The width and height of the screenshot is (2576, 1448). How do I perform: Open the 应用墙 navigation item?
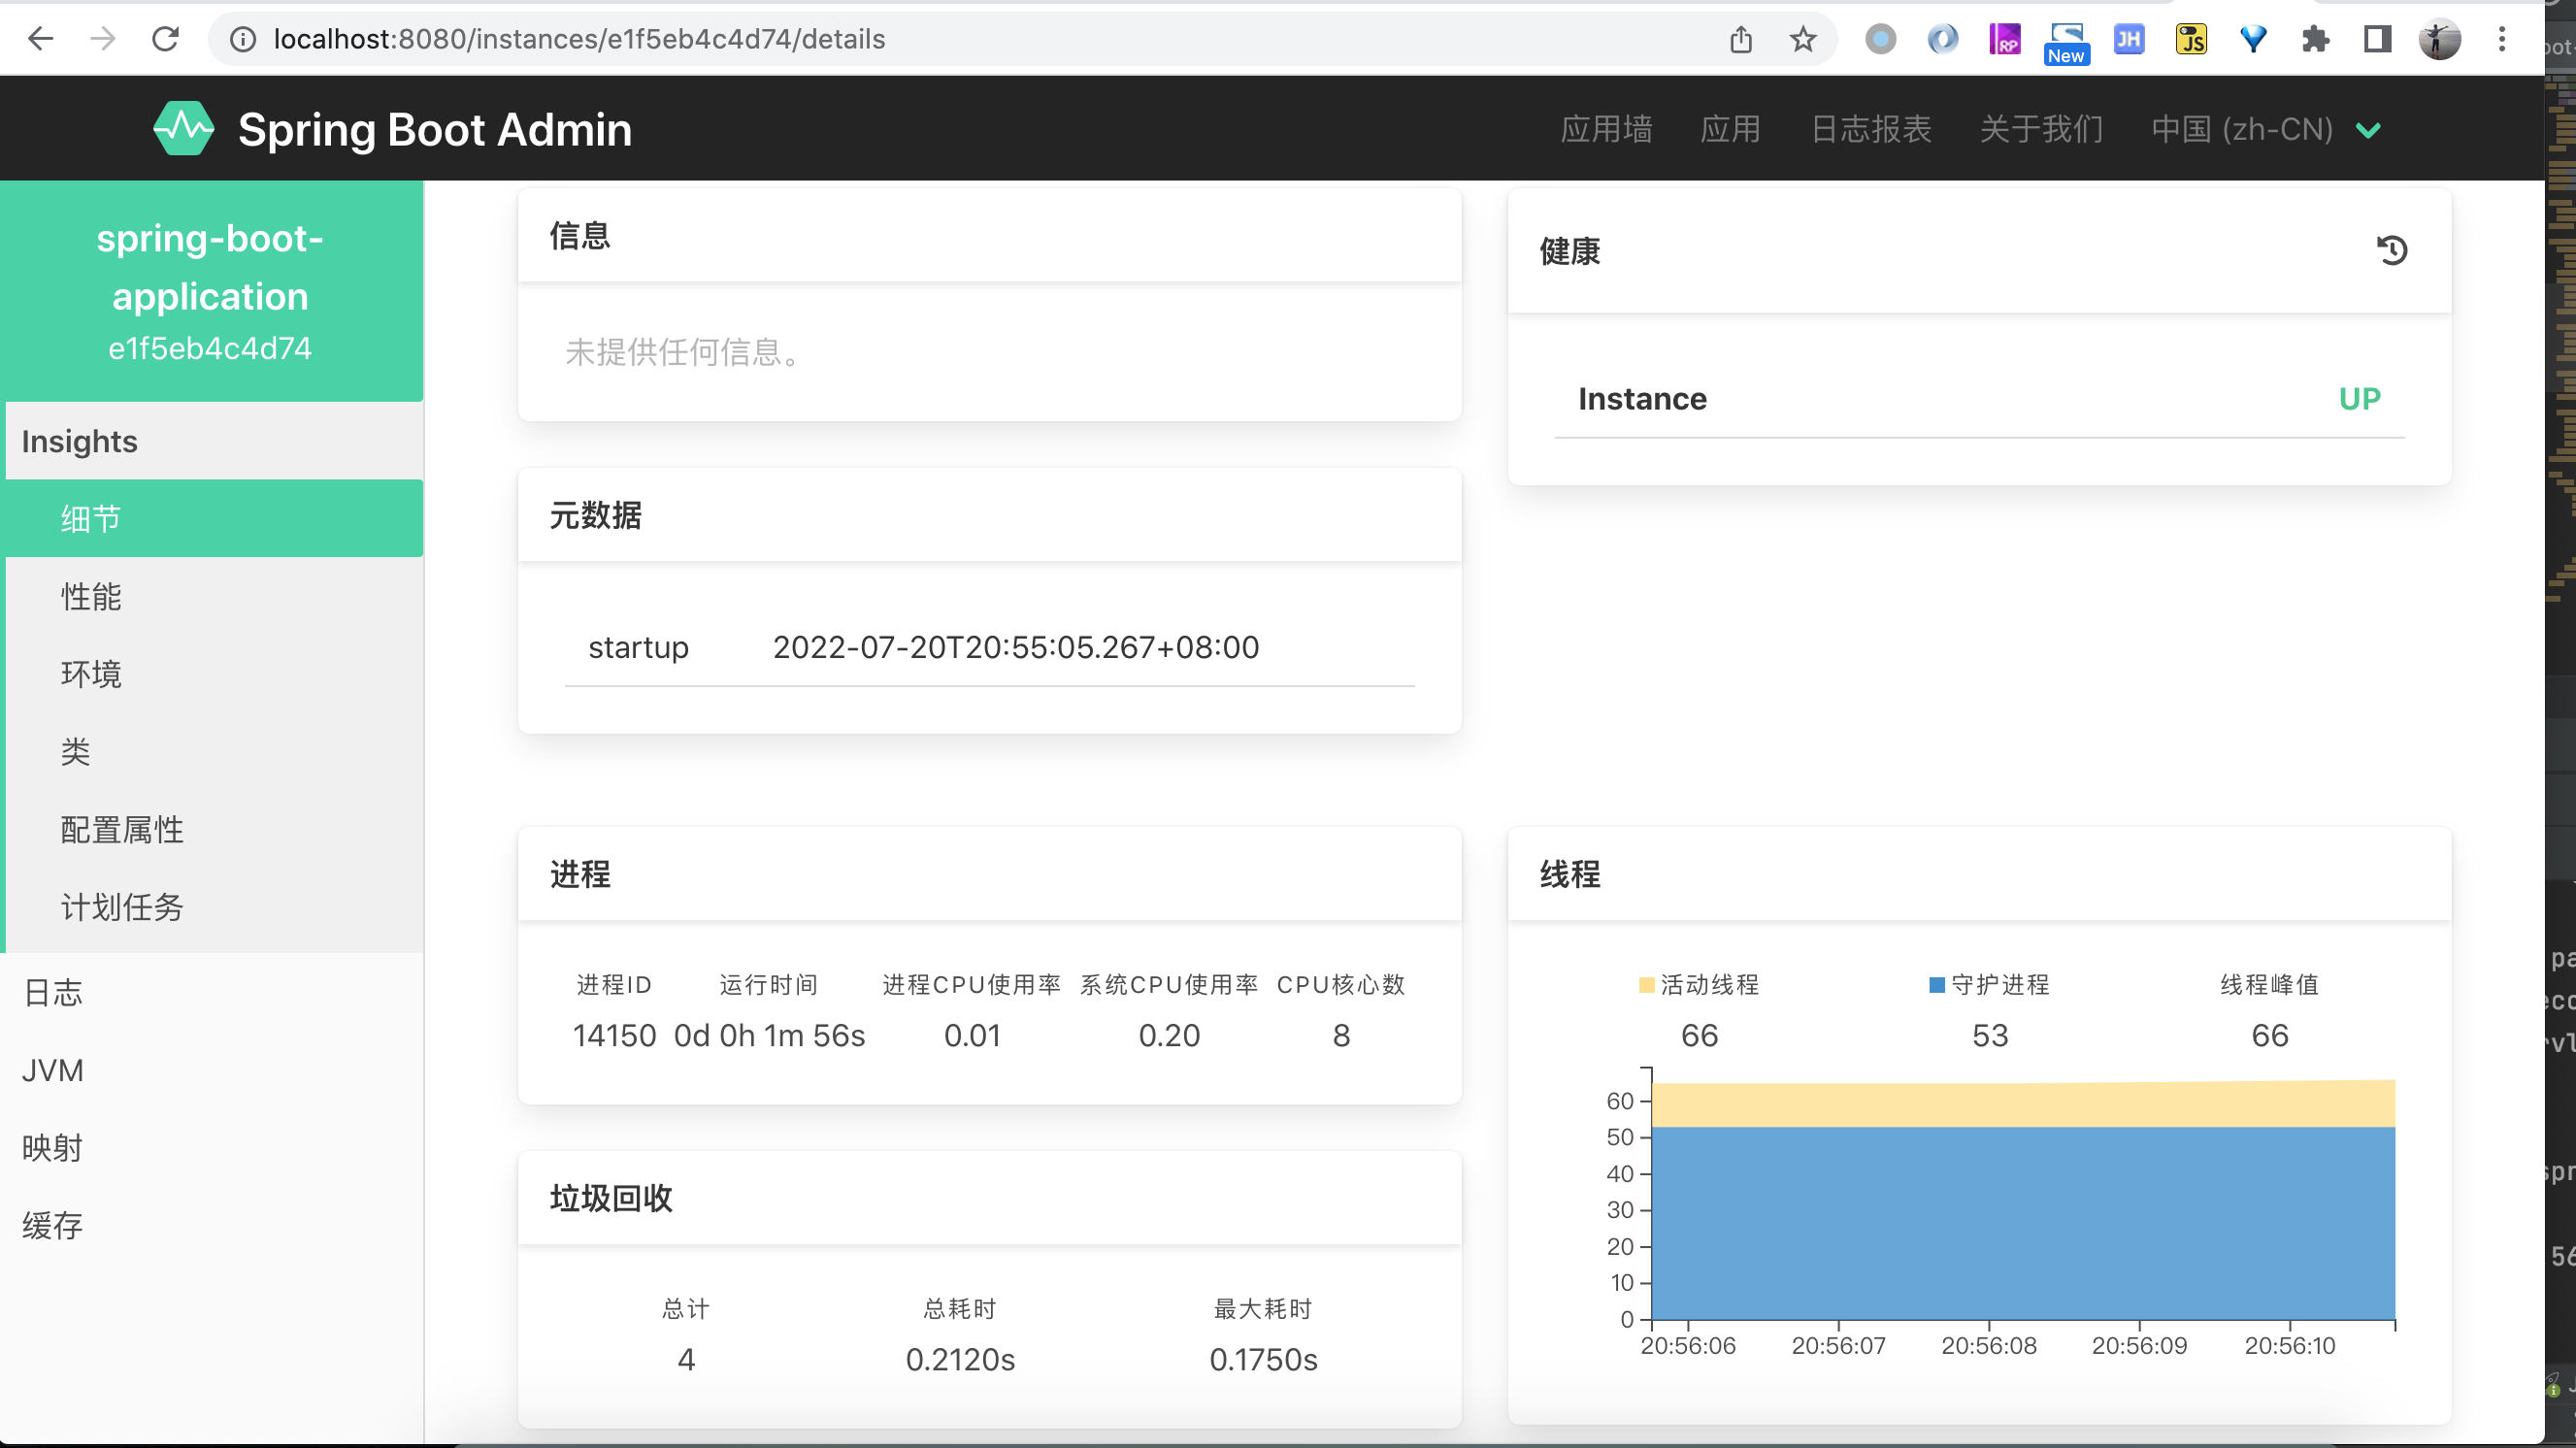click(x=1606, y=129)
